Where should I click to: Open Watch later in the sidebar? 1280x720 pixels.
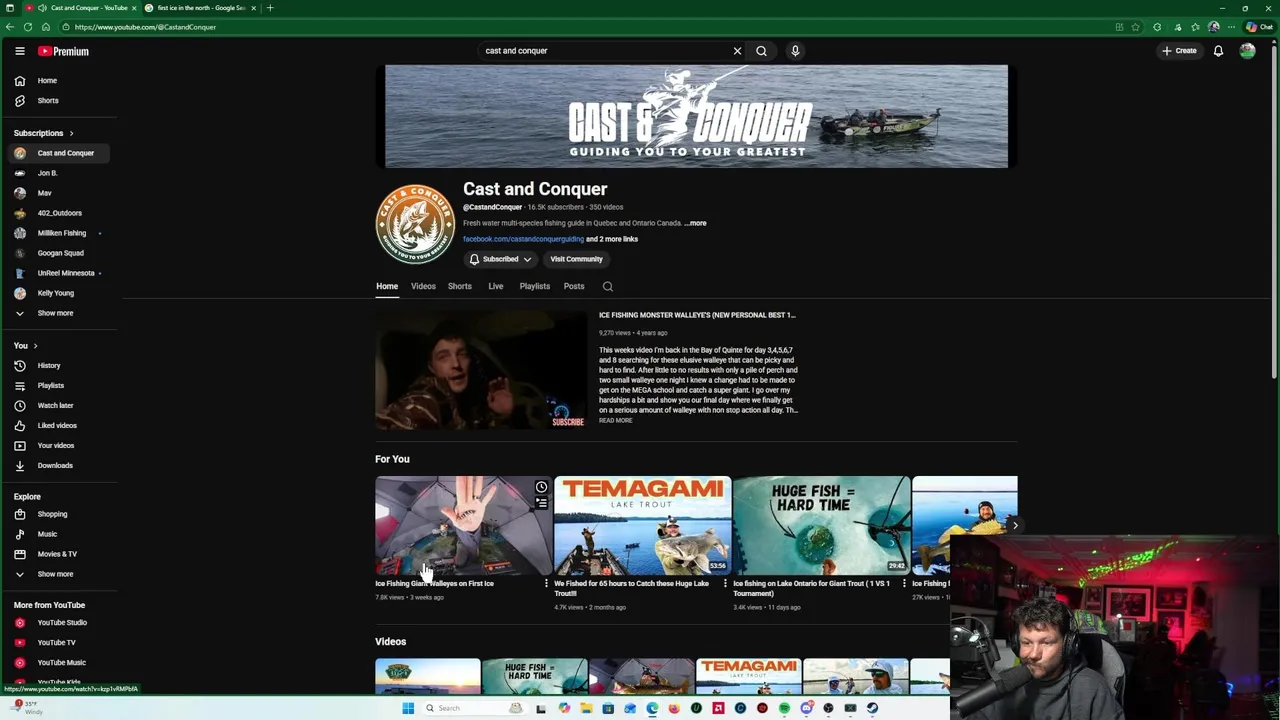pos(60,406)
